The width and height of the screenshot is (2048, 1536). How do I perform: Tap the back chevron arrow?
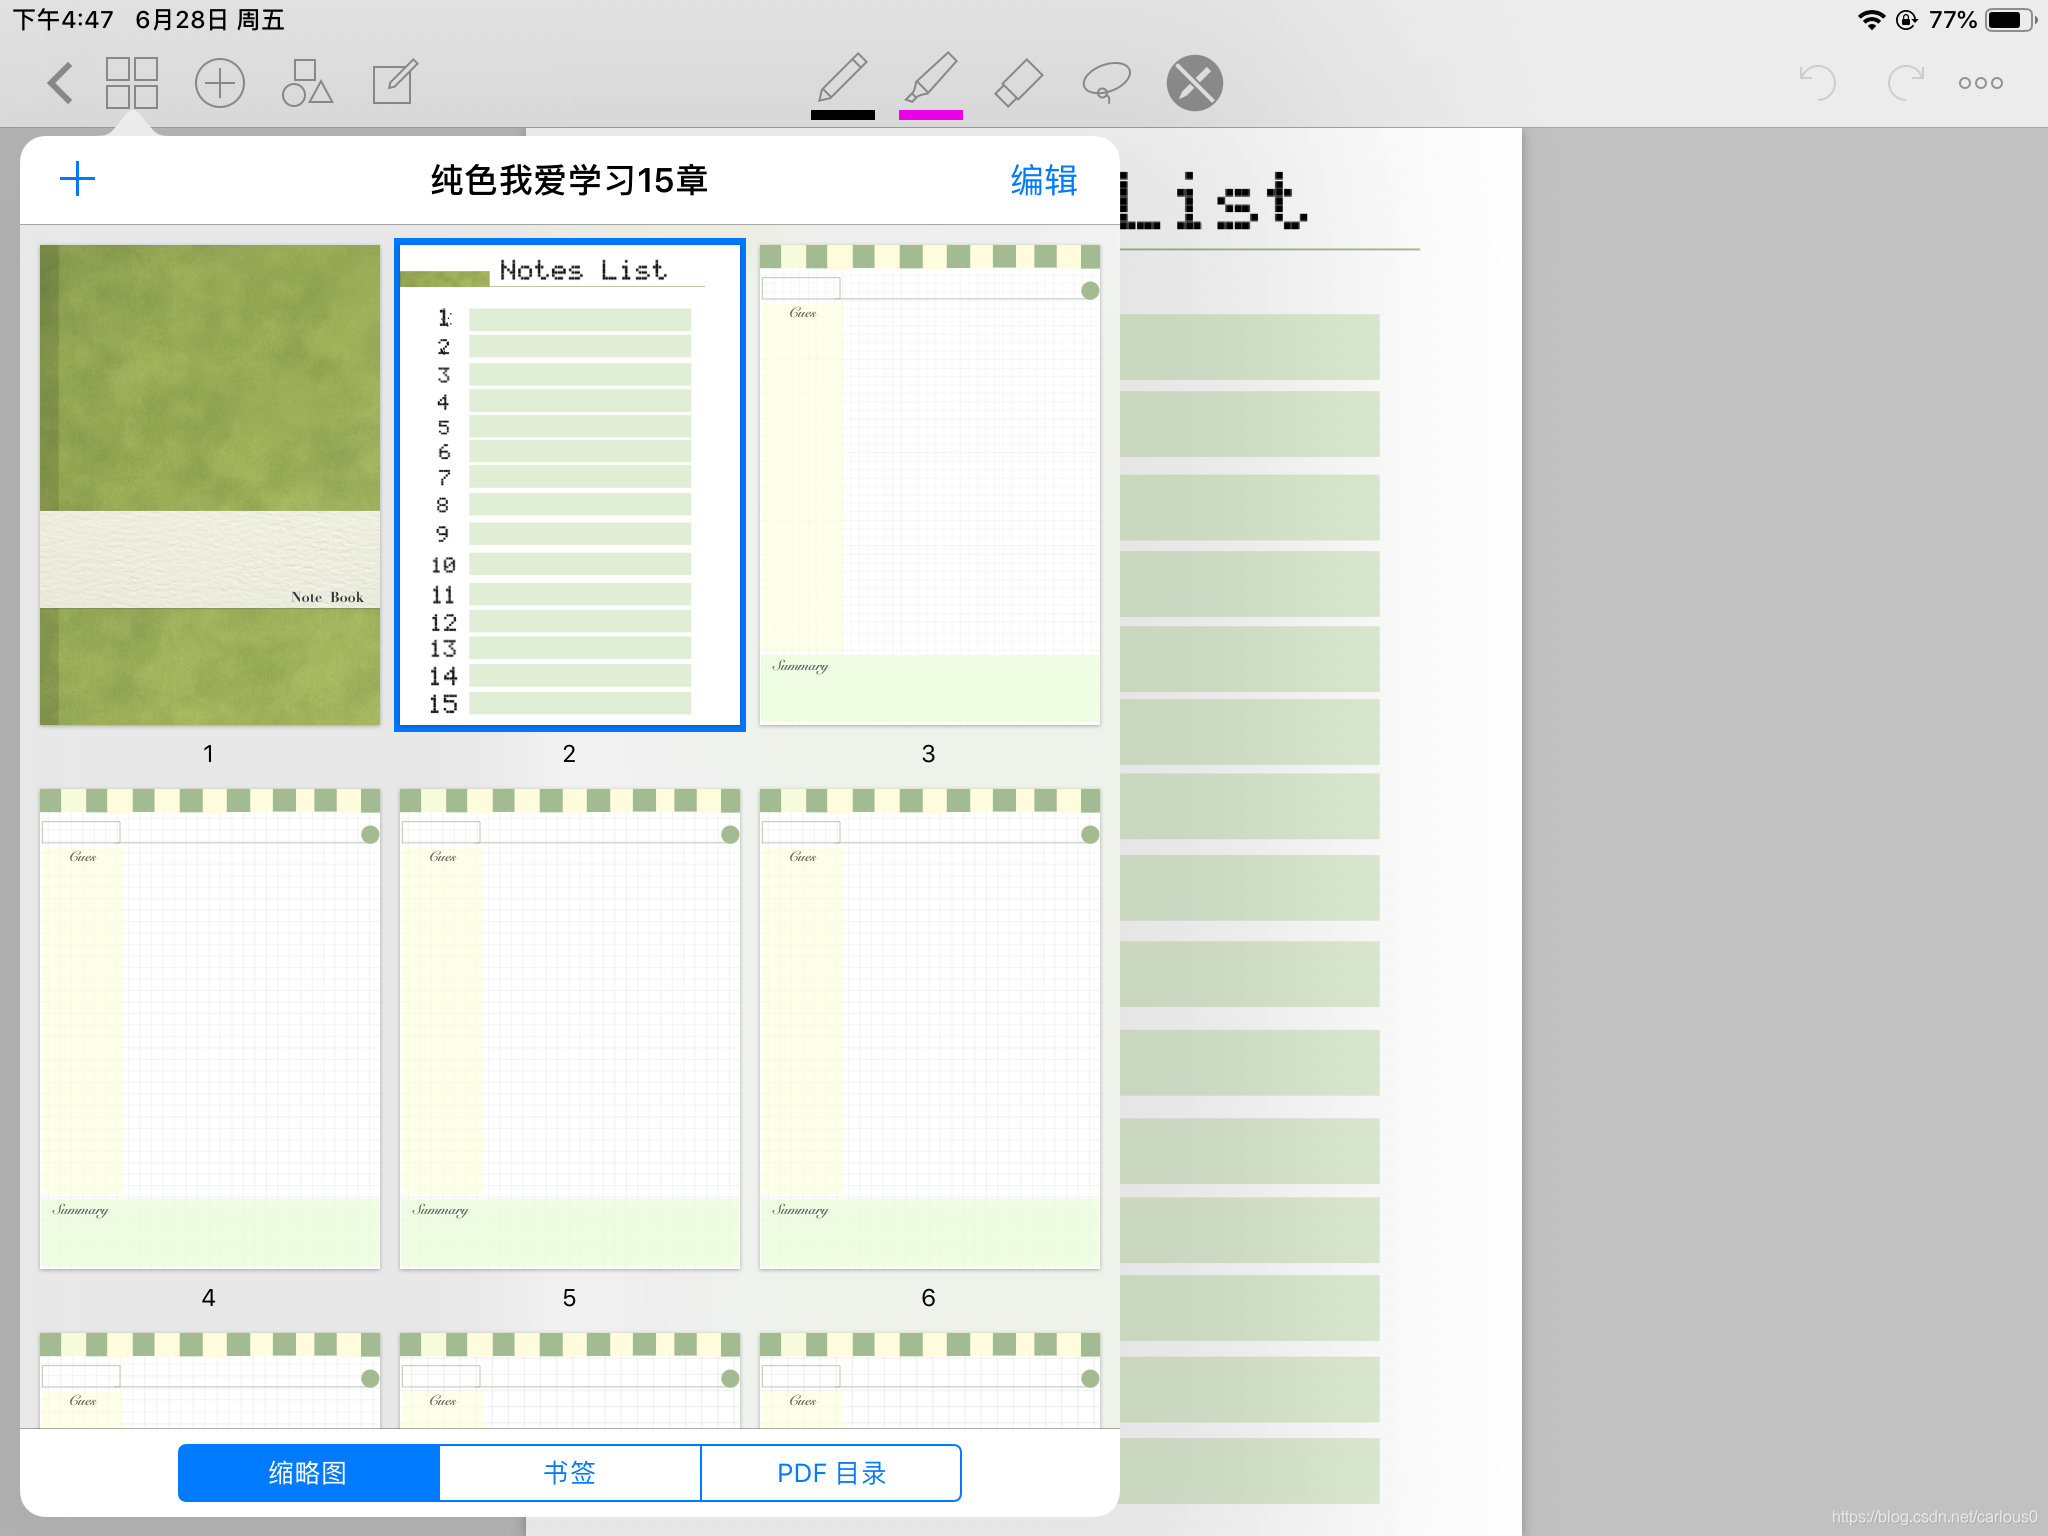coord(60,83)
